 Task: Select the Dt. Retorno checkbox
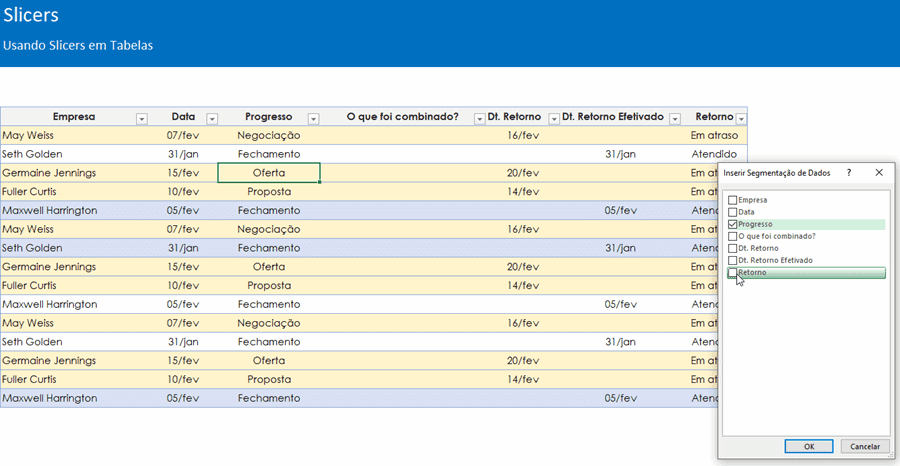point(733,248)
